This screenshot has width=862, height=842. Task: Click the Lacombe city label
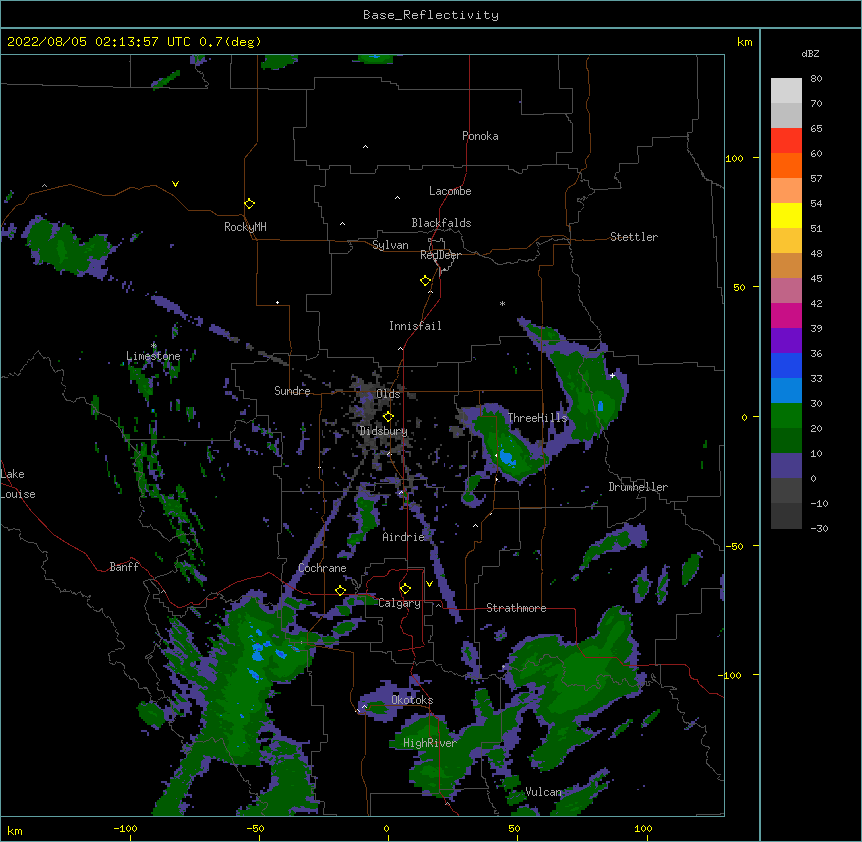click(x=450, y=191)
